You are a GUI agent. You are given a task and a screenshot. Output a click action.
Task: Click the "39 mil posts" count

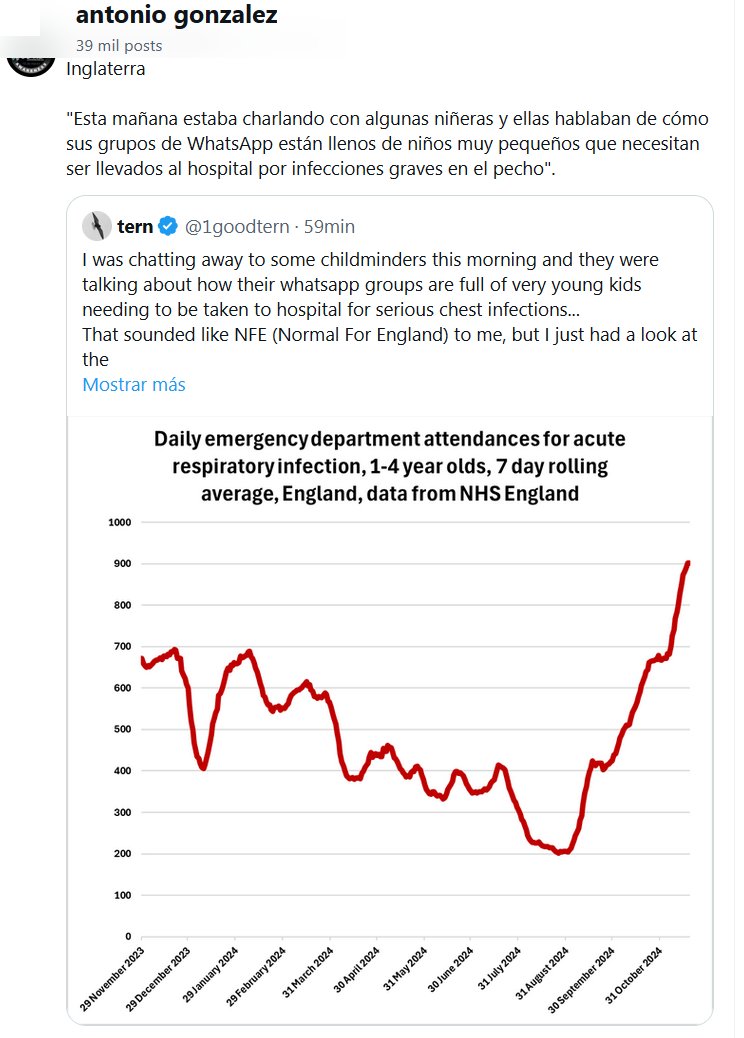pos(118,45)
